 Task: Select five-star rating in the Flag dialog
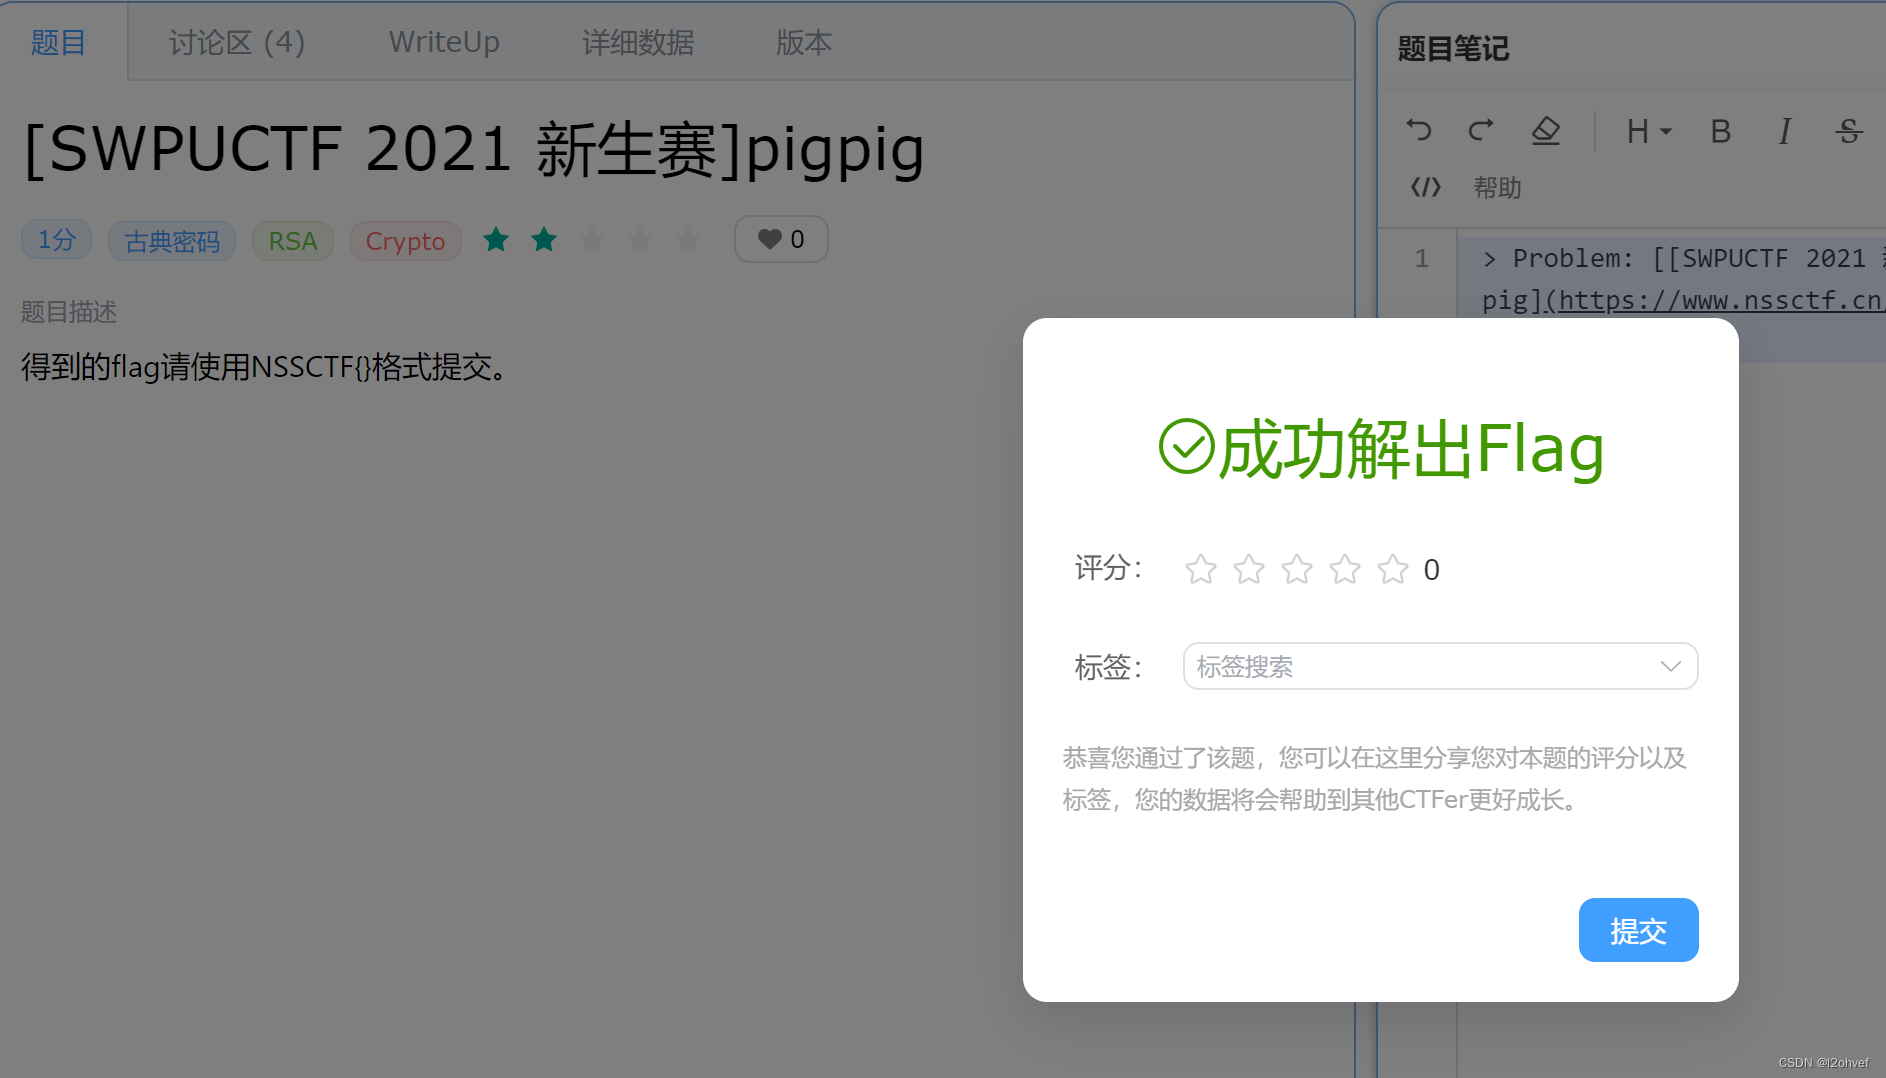1392,569
